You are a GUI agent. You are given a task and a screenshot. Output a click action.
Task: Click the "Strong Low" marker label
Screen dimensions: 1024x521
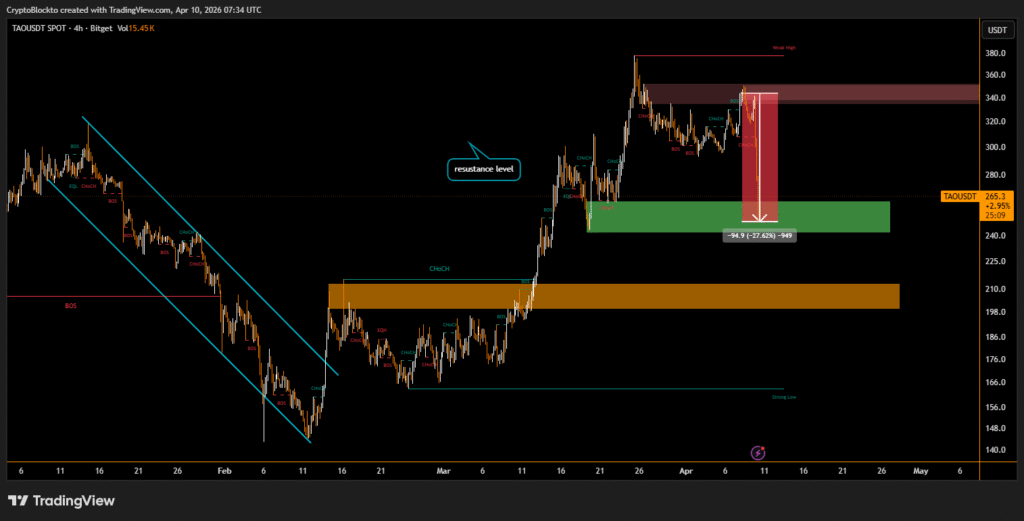[x=784, y=397]
